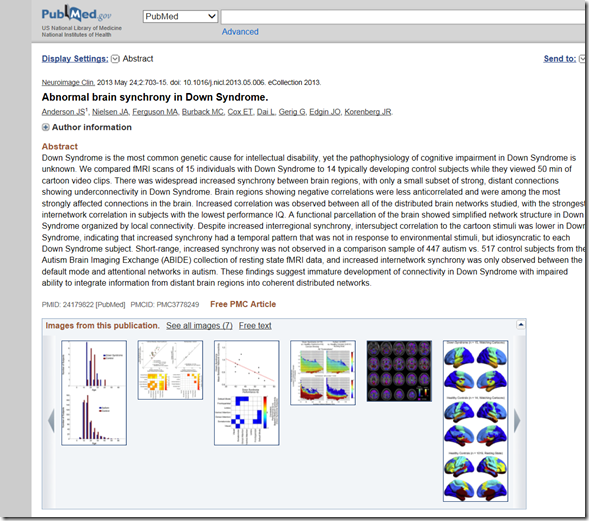Open the Free PMC Article link

pos(243,304)
